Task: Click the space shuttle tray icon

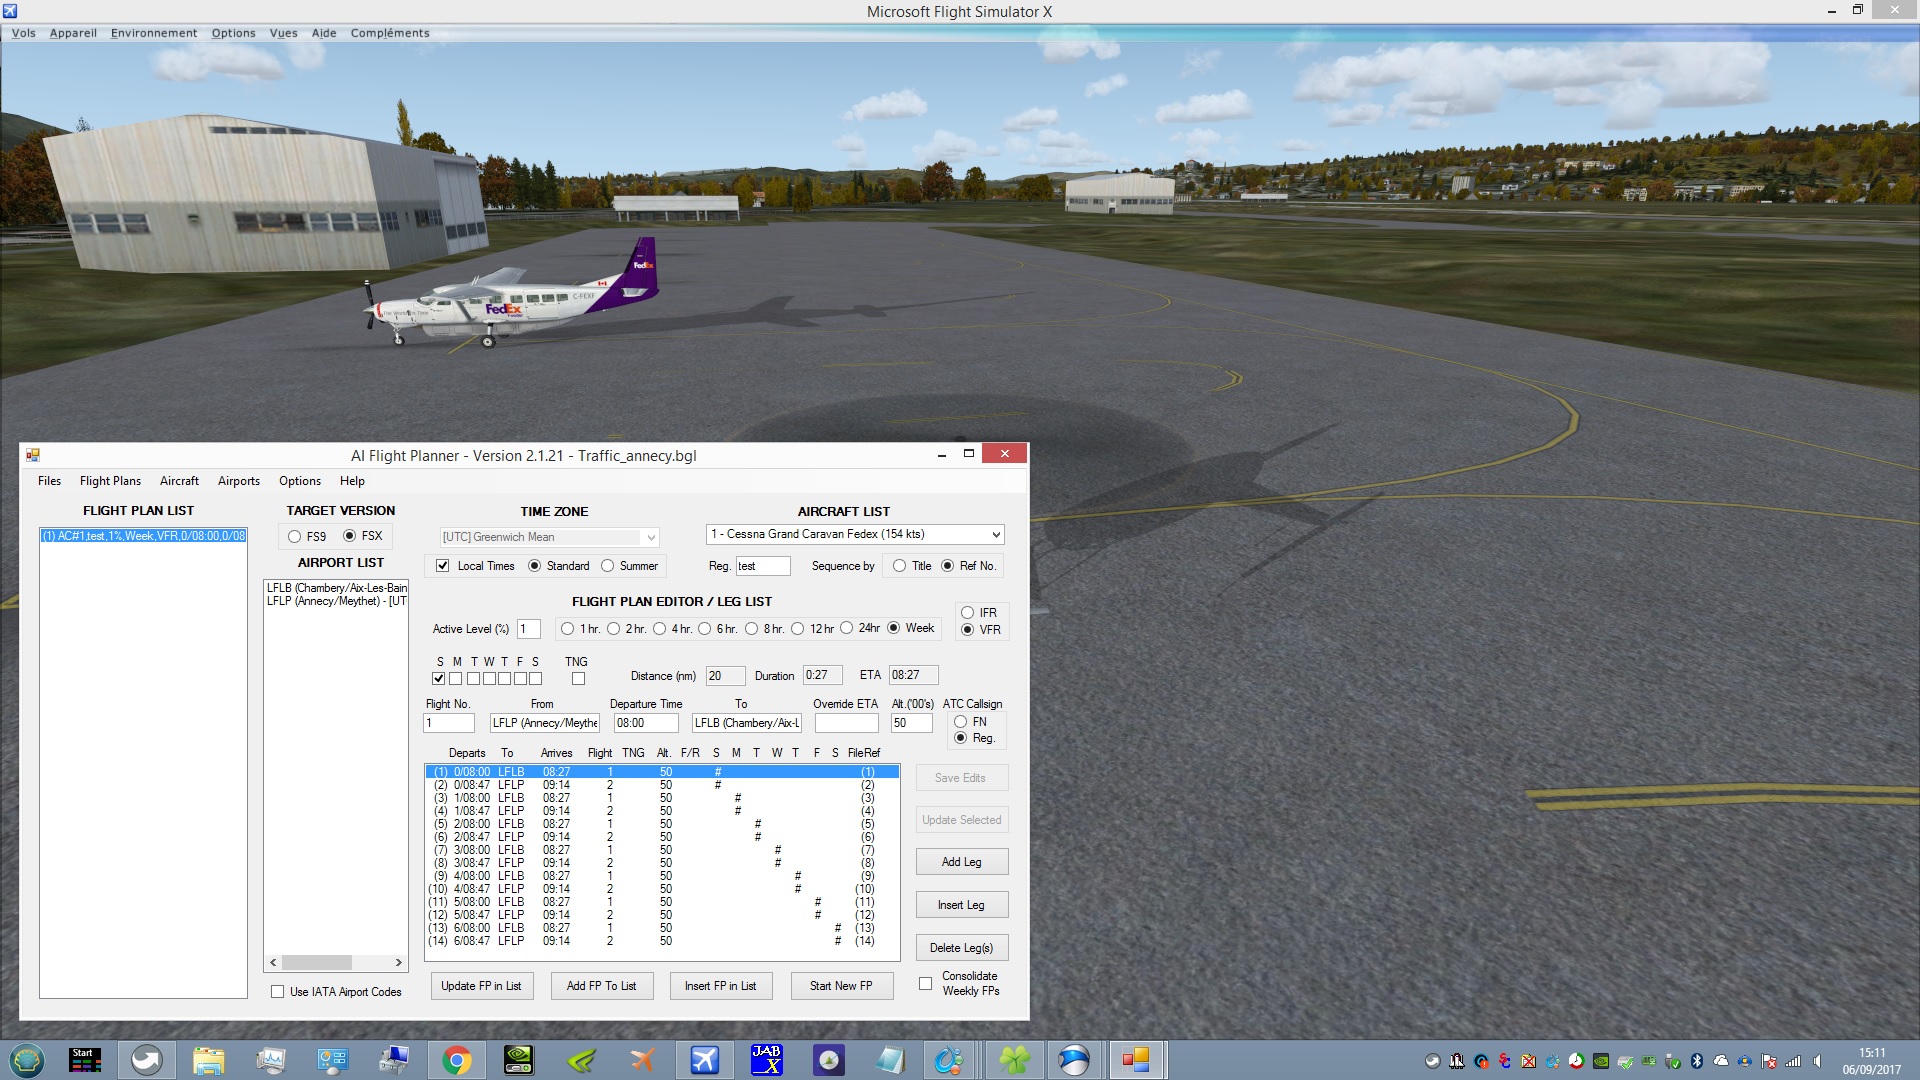Action: pos(1456,1061)
